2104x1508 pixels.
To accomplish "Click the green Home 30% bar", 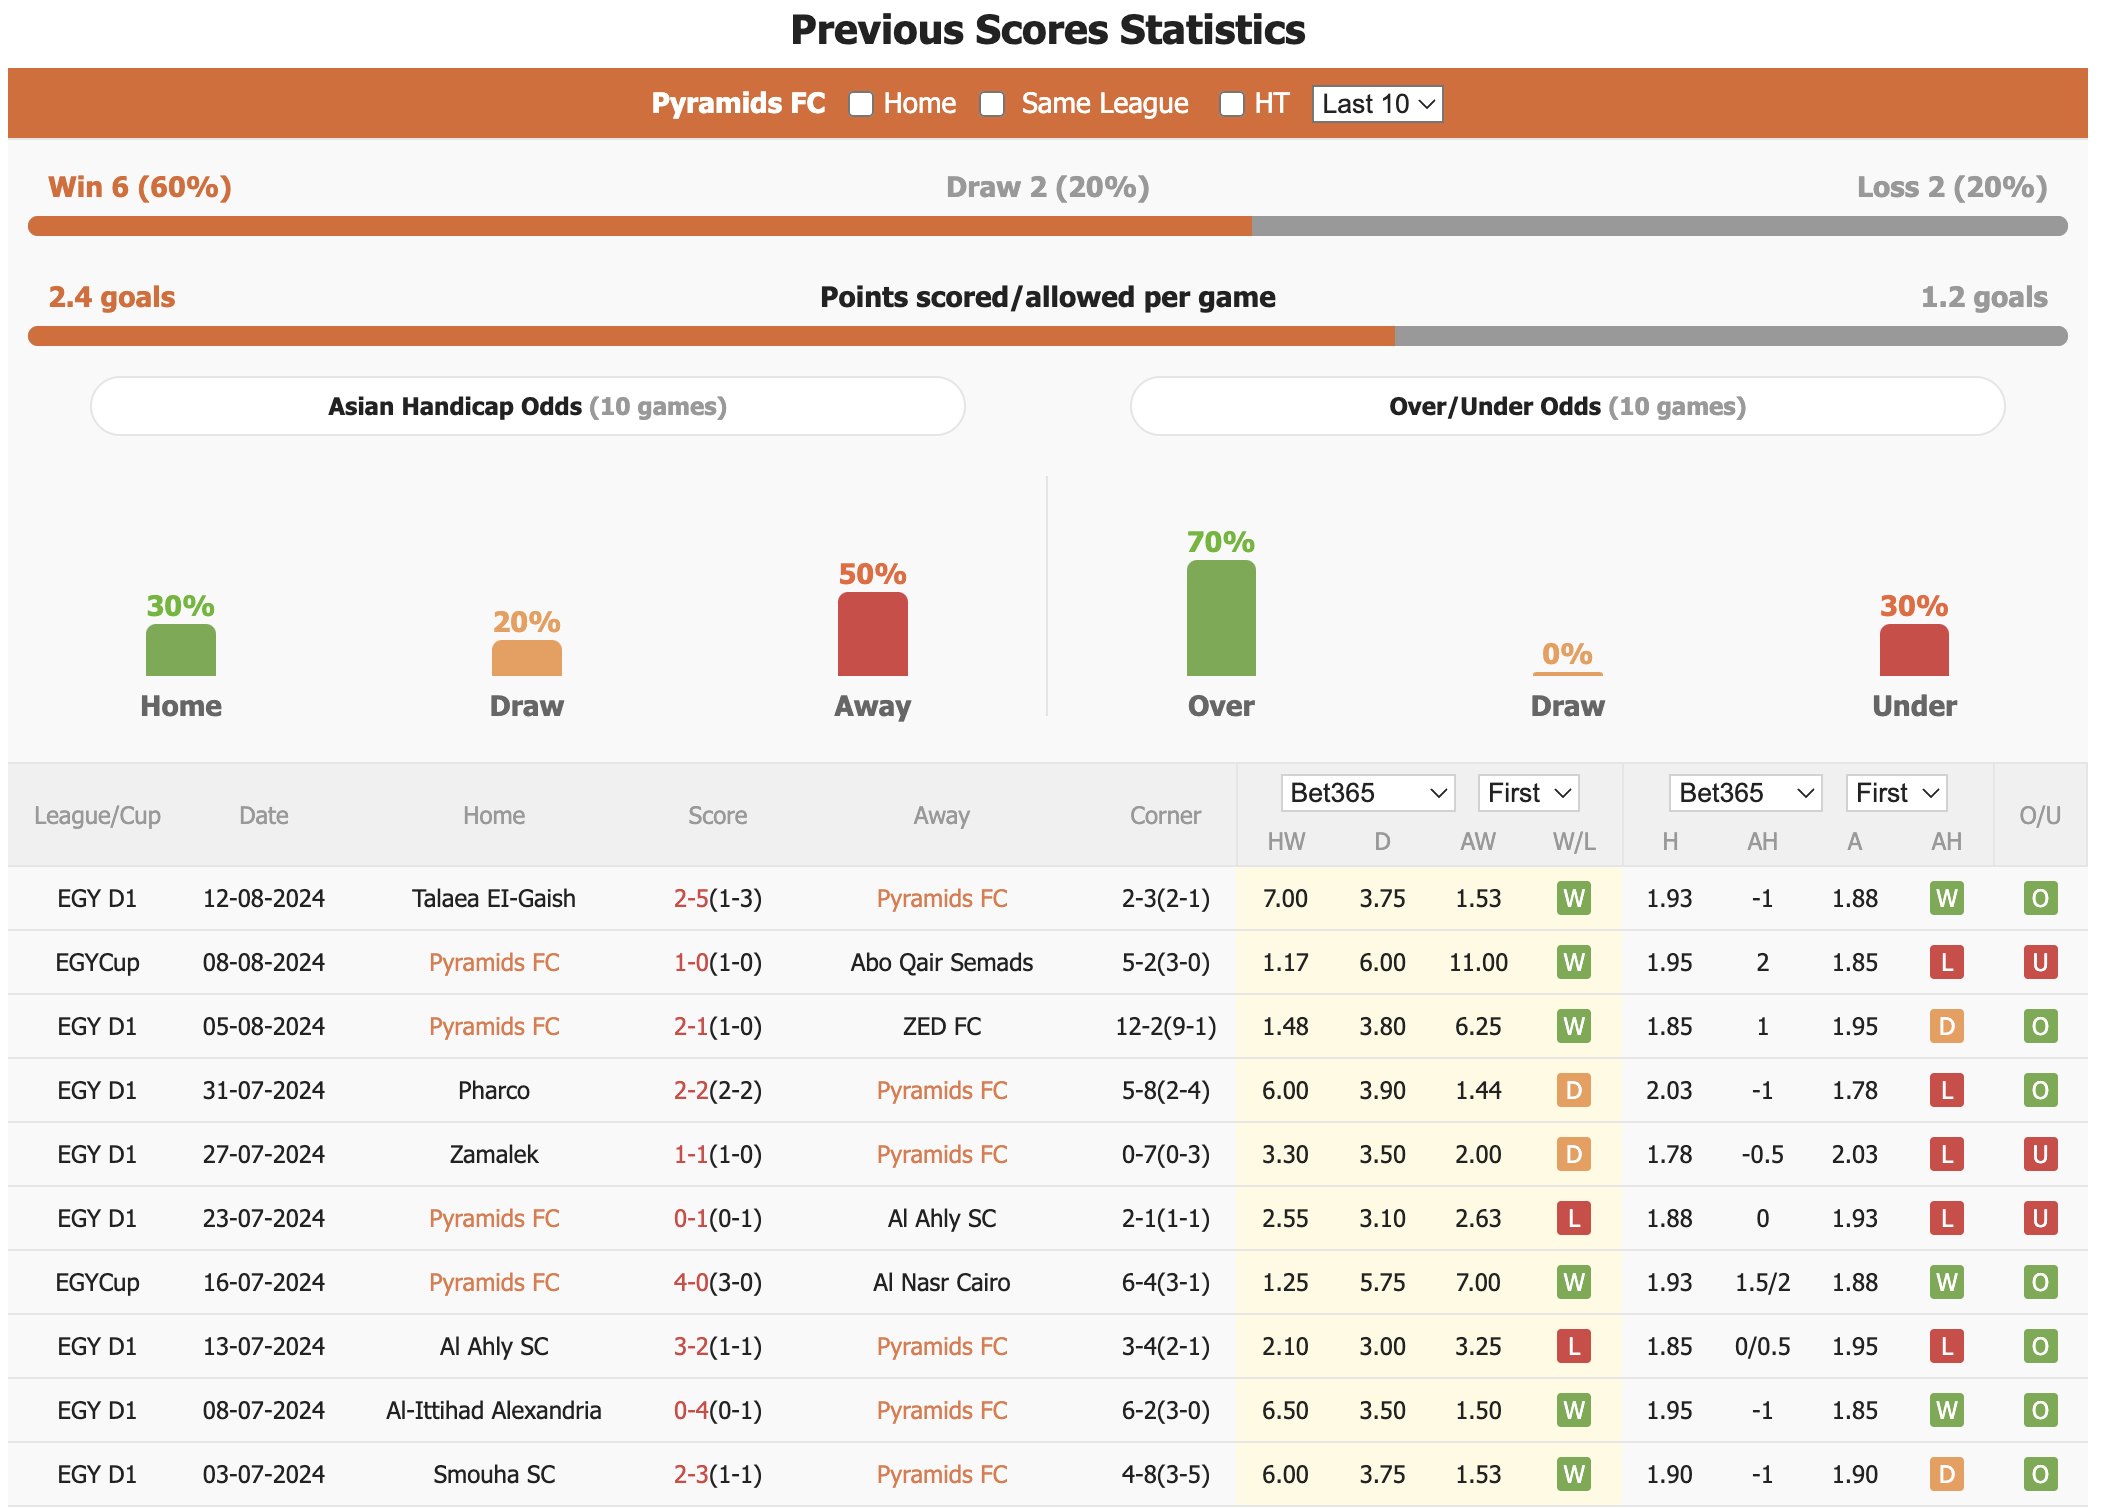I will click(x=181, y=650).
